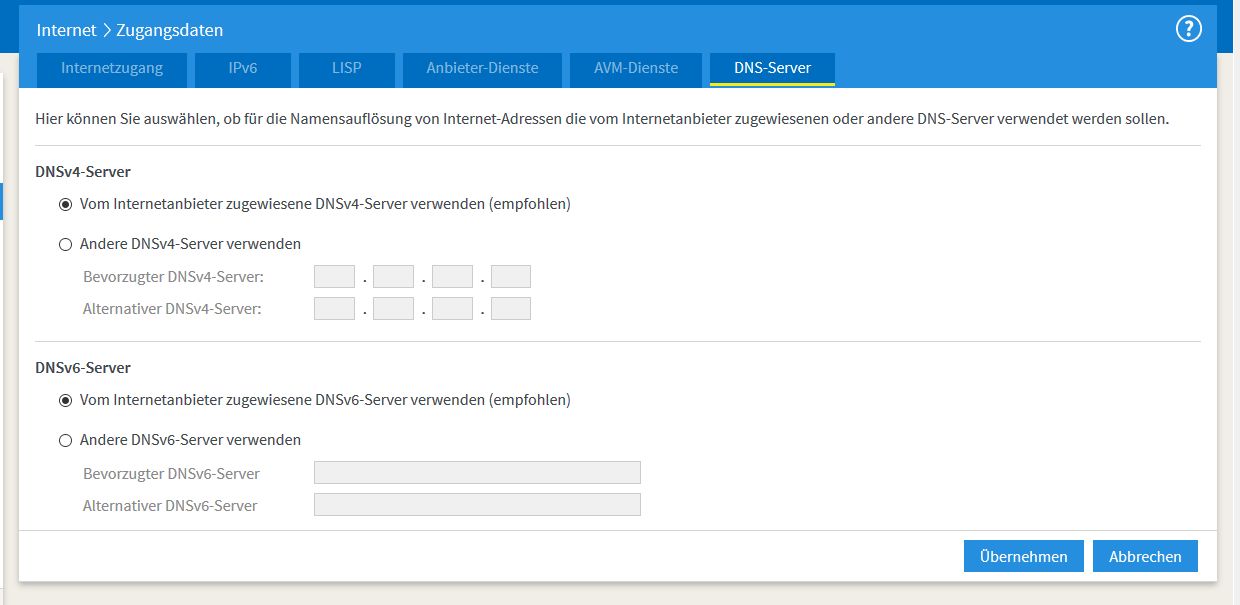Screen dimensions: 1240x605
Task: Open the help question mark icon
Action: click(x=1187, y=29)
